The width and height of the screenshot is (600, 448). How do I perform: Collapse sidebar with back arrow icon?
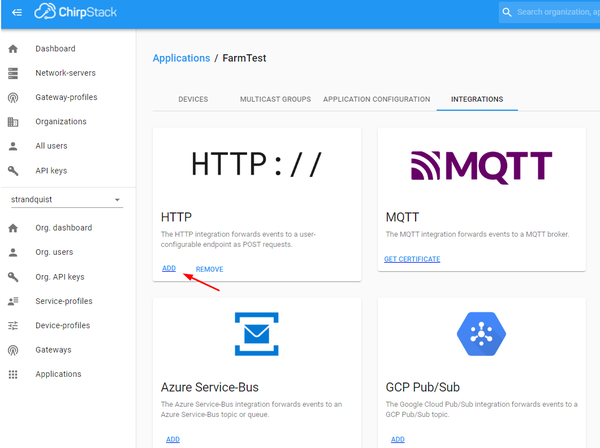pos(16,12)
